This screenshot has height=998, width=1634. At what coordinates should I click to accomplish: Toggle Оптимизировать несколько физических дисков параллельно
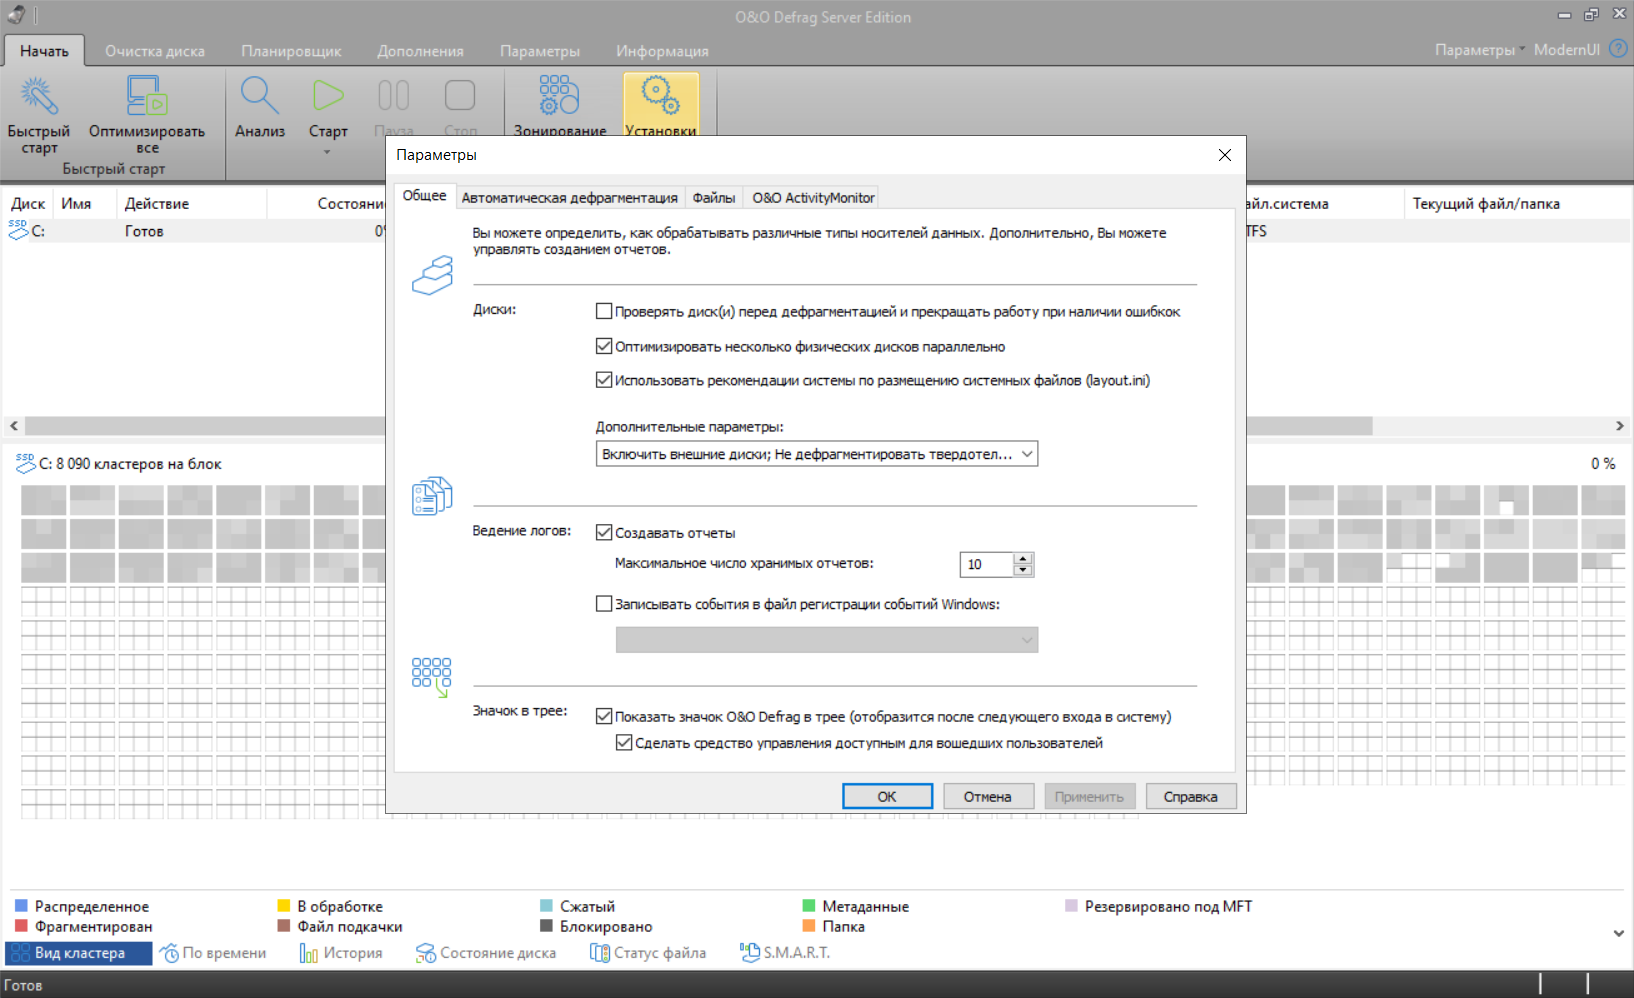(x=604, y=346)
